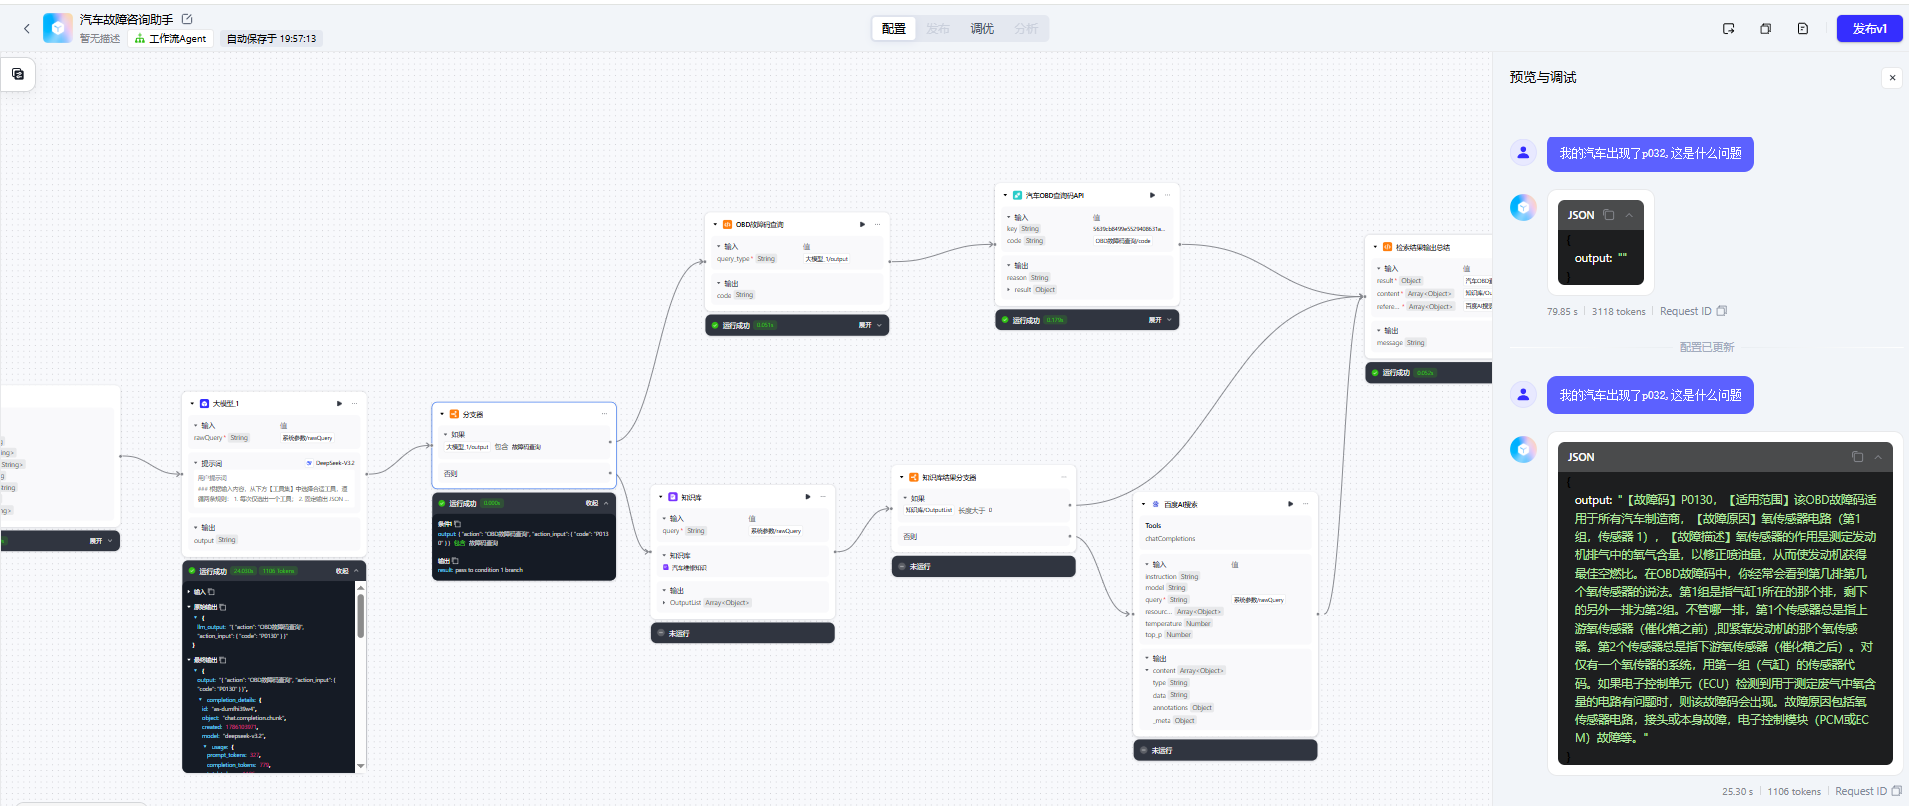1909x806 pixels.
Task: Copy the 最终输出 block in 大模型_1 result
Action: (x=223, y=660)
